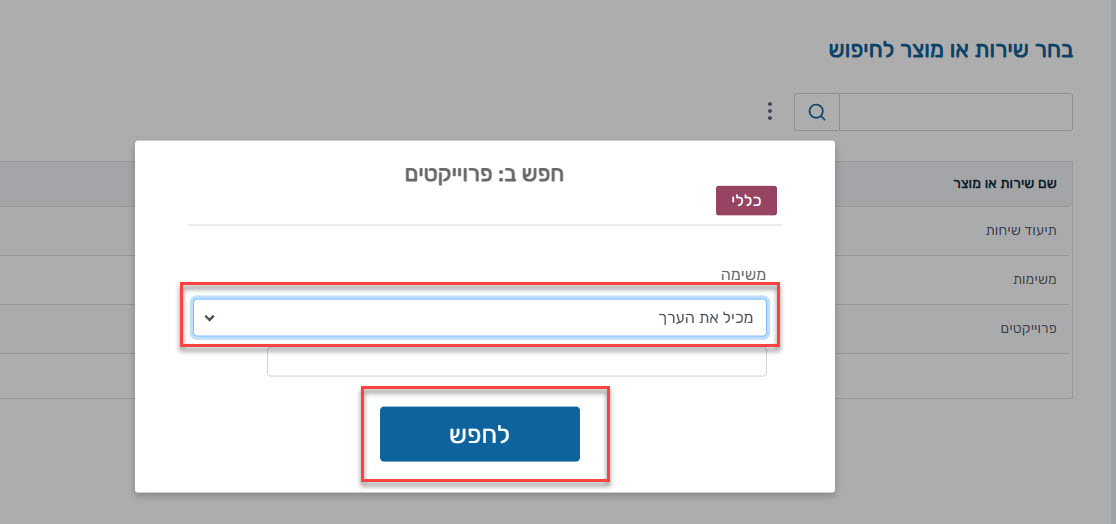This screenshot has height=524, width=1116.
Task: Click the משימה field label
Action: [x=744, y=274]
